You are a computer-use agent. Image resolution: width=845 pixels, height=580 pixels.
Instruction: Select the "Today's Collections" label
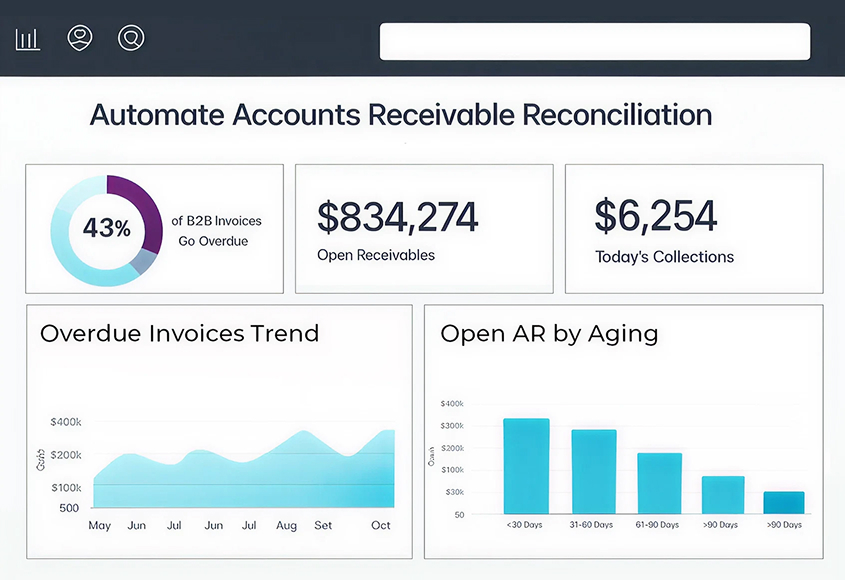click(664, 257)
